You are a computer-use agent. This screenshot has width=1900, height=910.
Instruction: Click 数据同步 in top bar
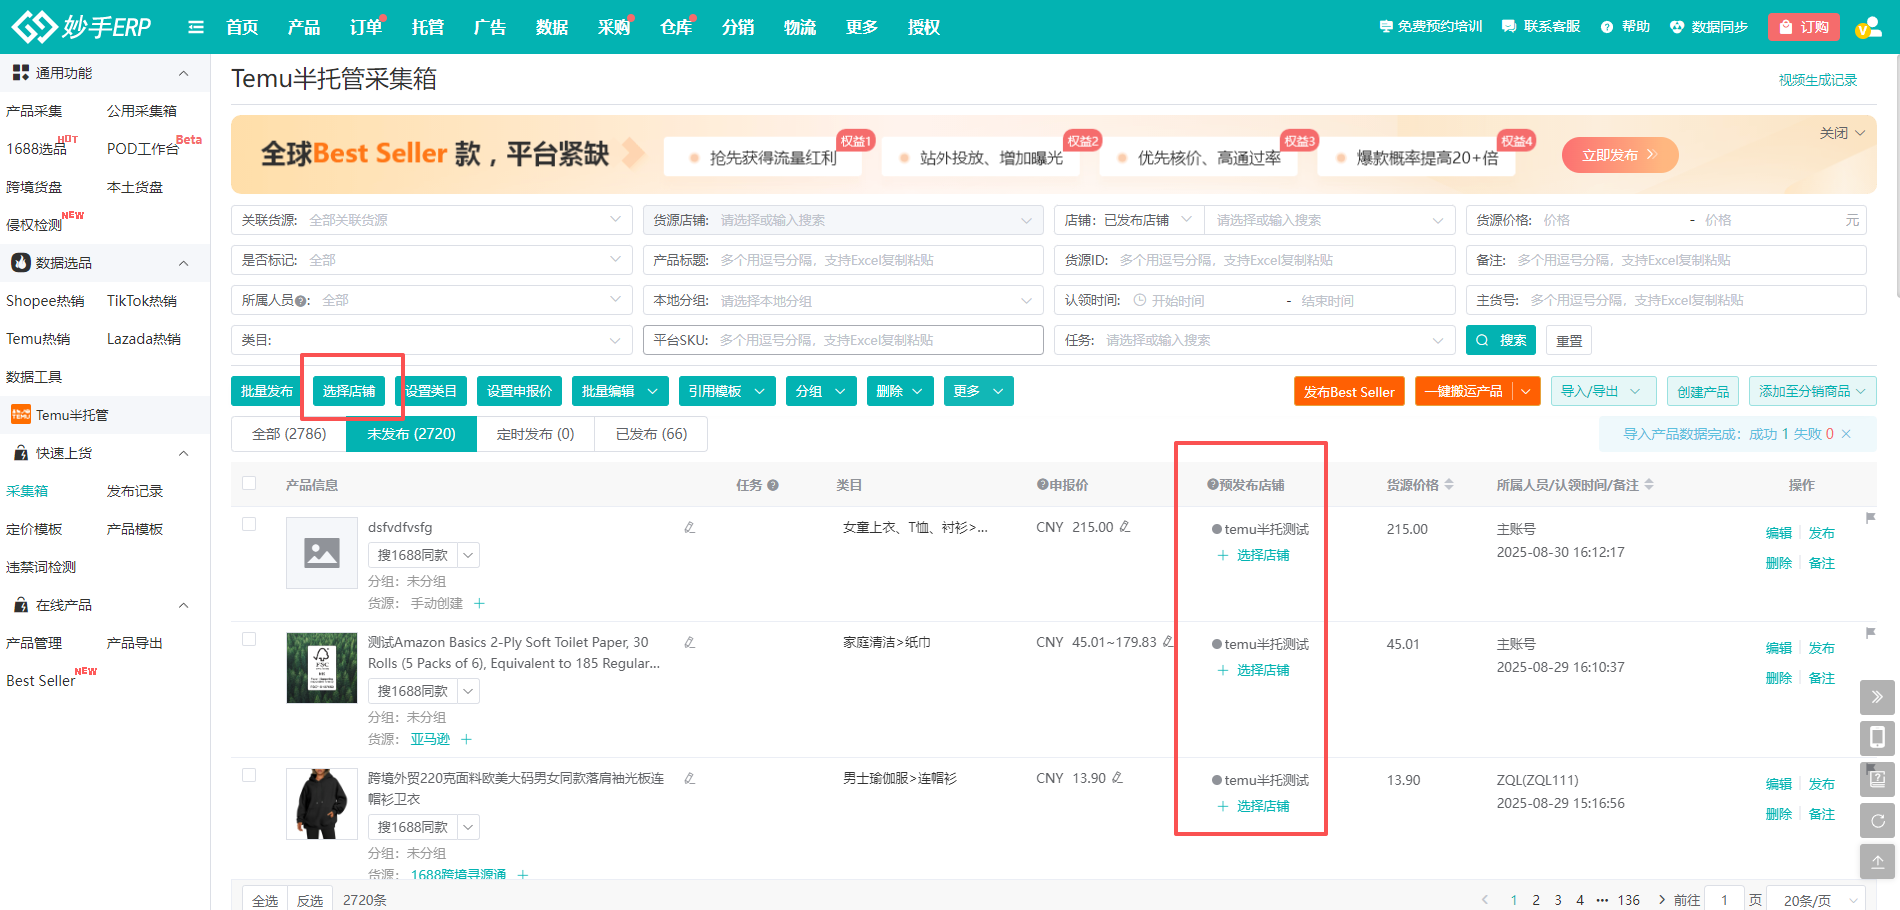point(1709,27)
